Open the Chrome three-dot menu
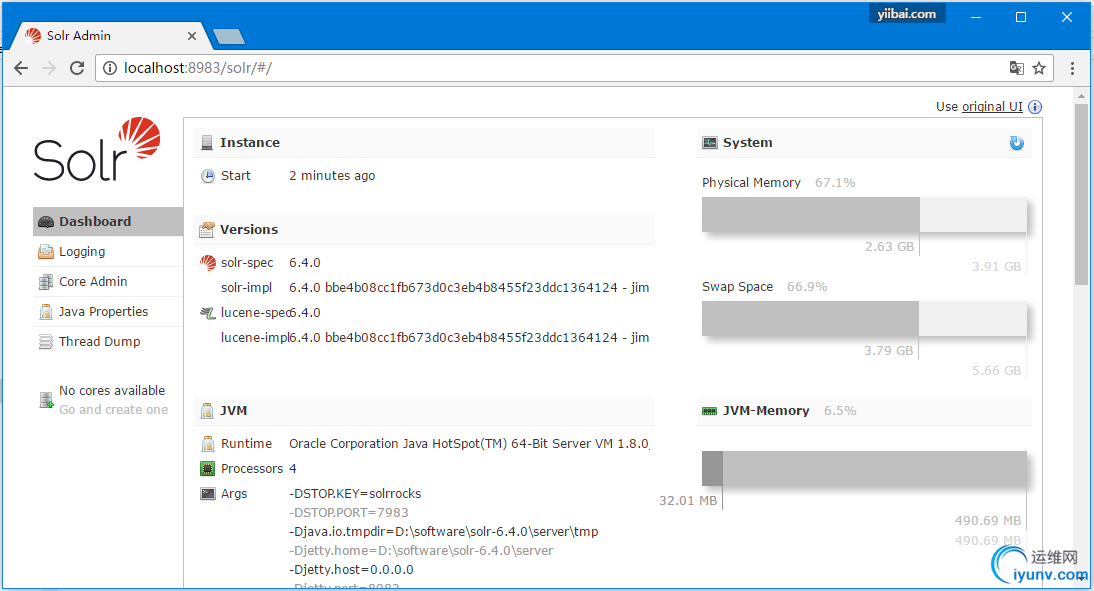The image size is (1094, 591). (x=1072, y=68)
